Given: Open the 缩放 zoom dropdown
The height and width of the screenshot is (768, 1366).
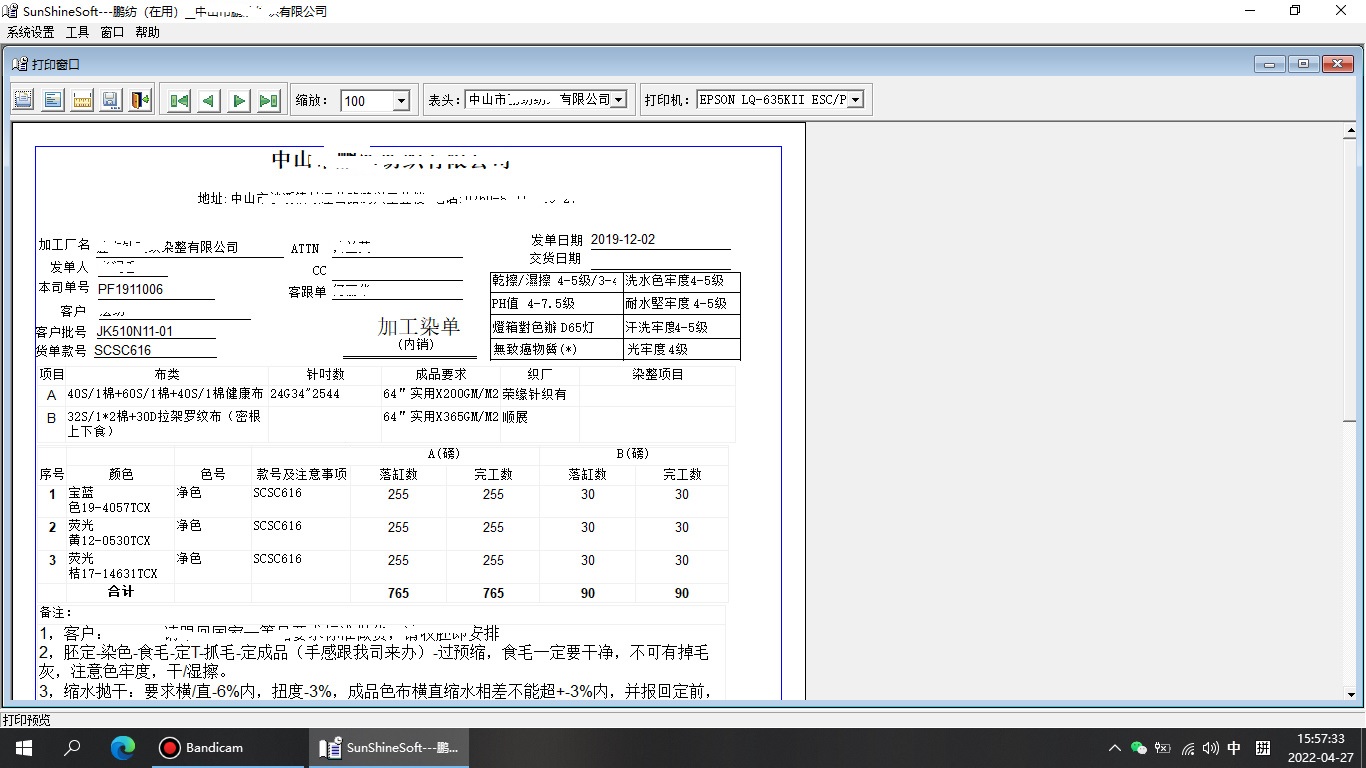Looking at the screenshot, I should click(x=401, y=100).
